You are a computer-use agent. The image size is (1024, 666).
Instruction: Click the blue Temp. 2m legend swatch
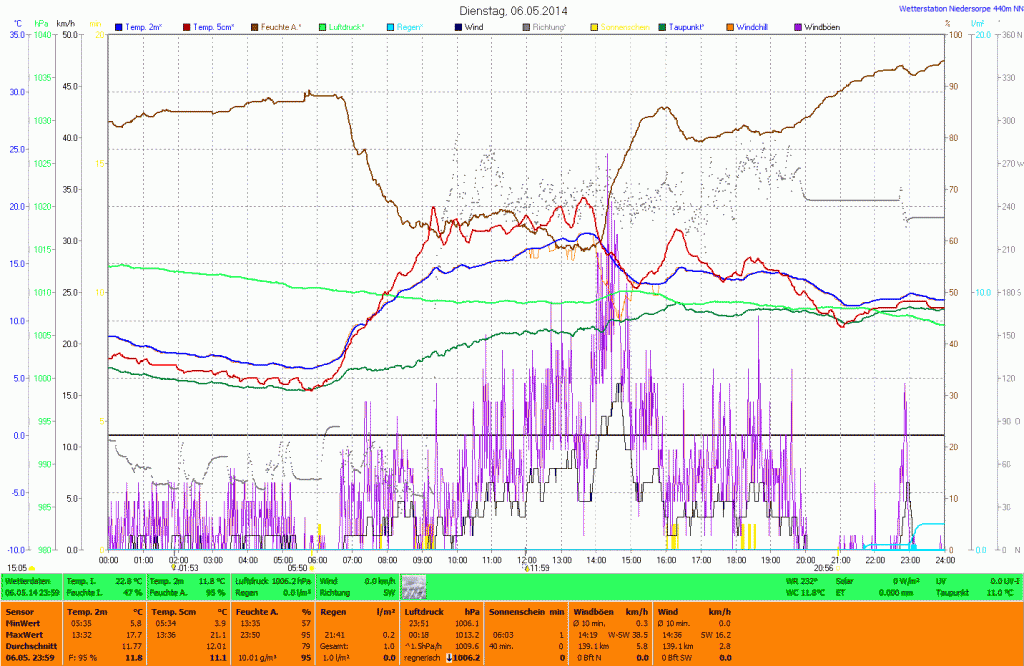119,26
